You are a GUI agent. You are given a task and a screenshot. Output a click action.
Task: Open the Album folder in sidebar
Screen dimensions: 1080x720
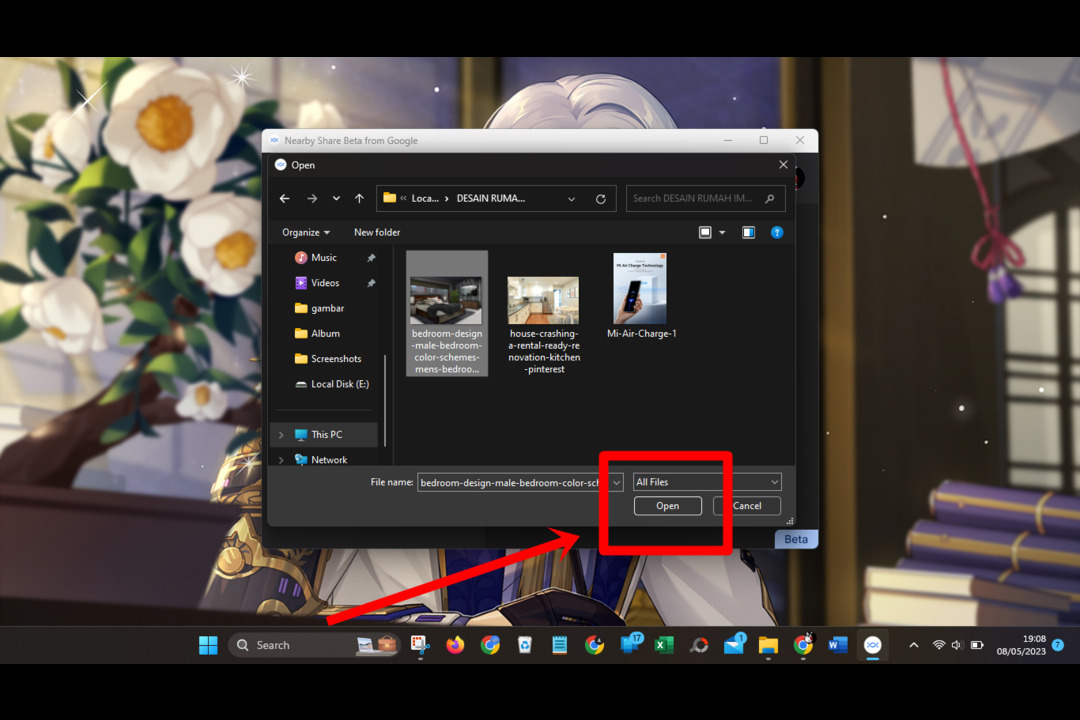(325, 333)
